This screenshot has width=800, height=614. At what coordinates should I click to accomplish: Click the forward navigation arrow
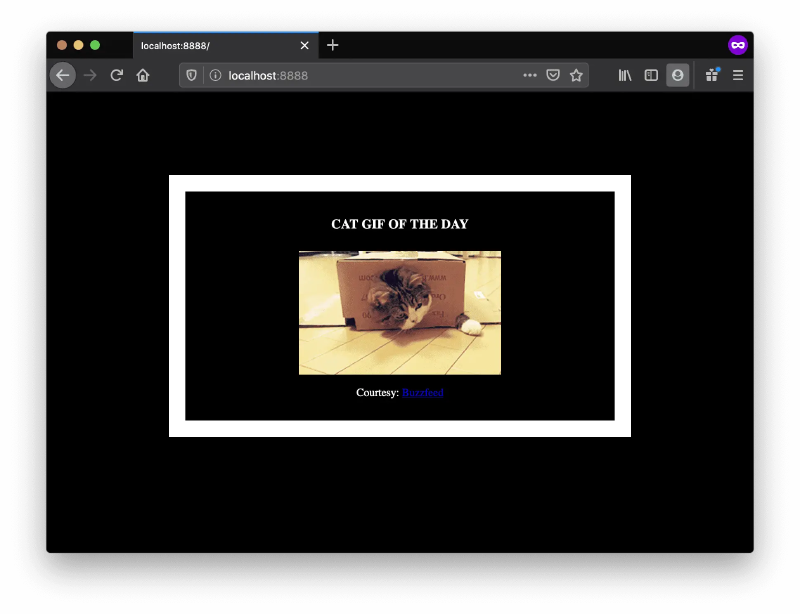pos(90,75)
